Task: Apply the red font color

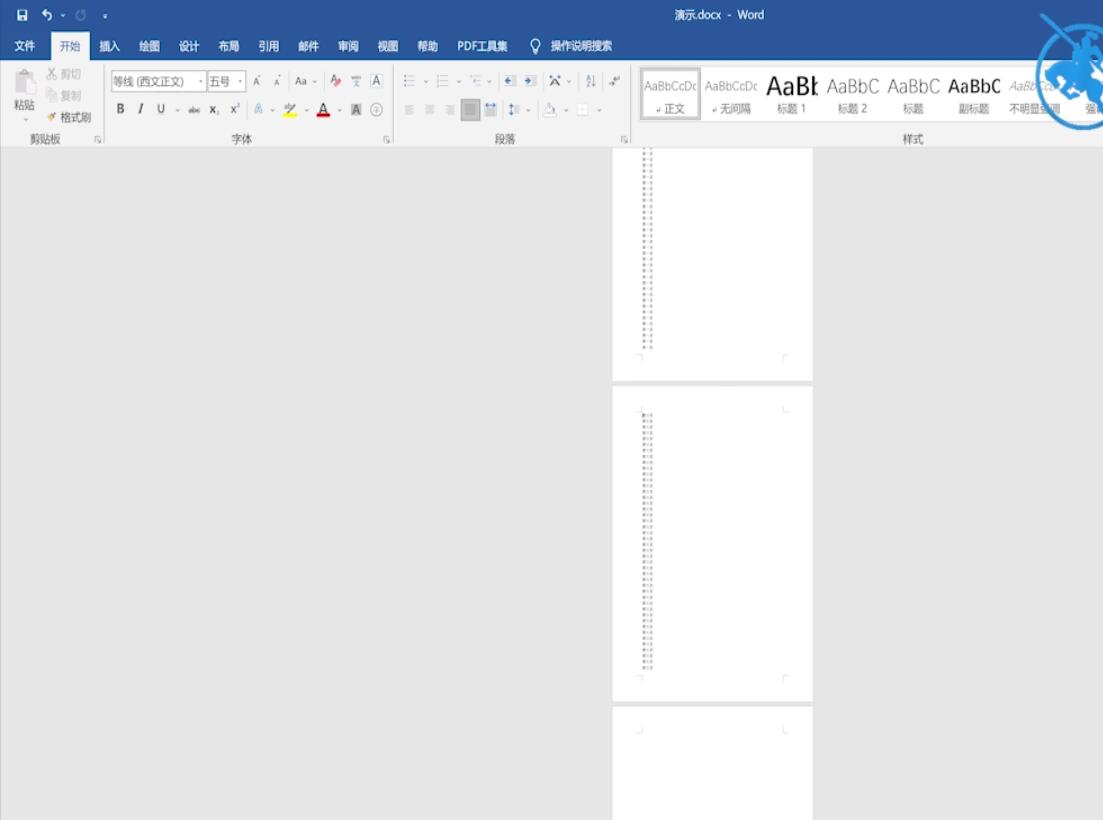Action: 324,110
